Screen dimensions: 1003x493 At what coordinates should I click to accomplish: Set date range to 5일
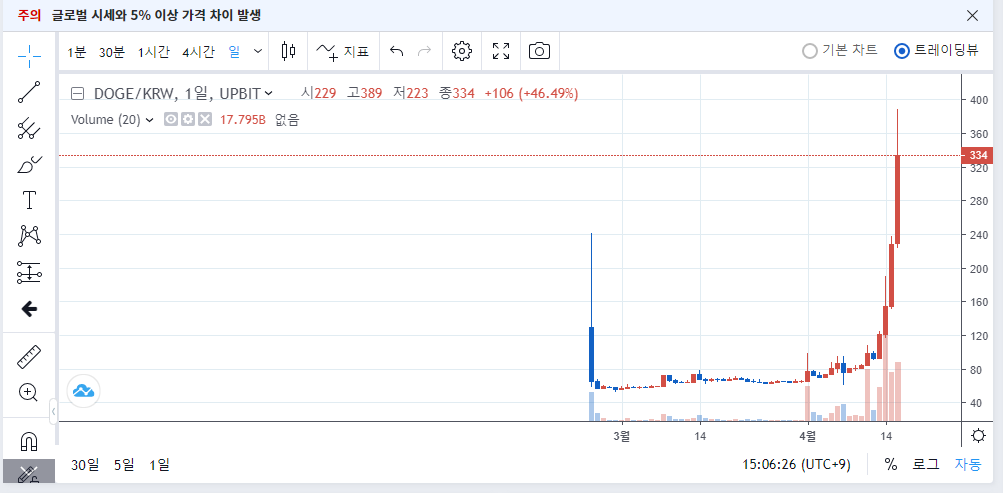pos(124,465)
